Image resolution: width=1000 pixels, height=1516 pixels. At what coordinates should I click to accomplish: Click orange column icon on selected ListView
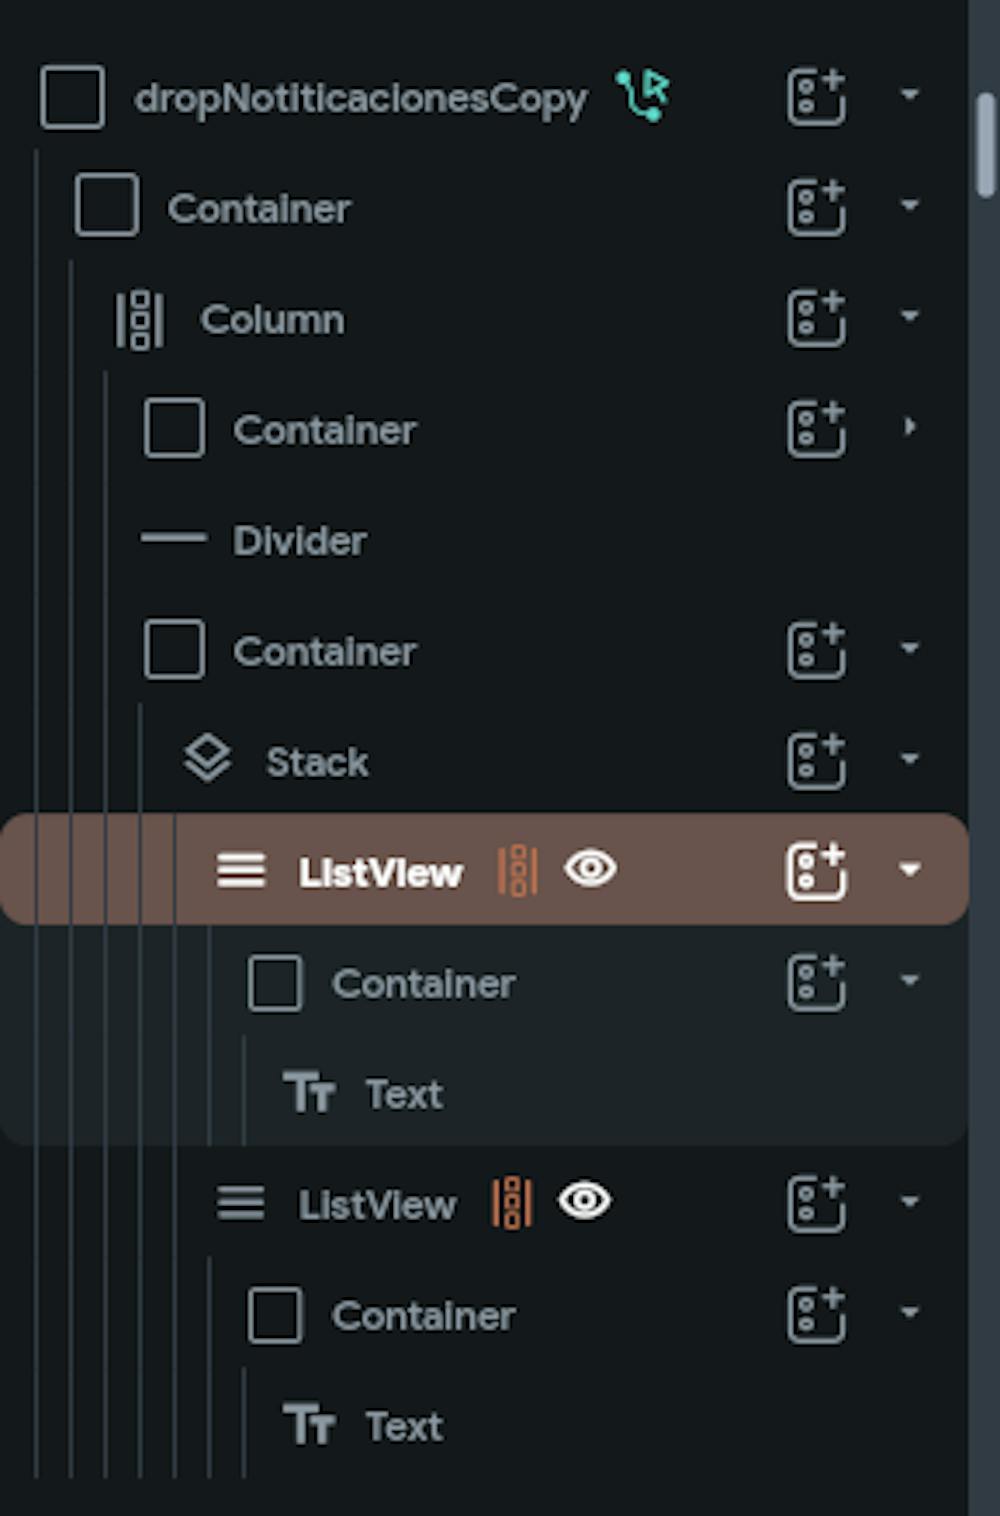(518, 871)
